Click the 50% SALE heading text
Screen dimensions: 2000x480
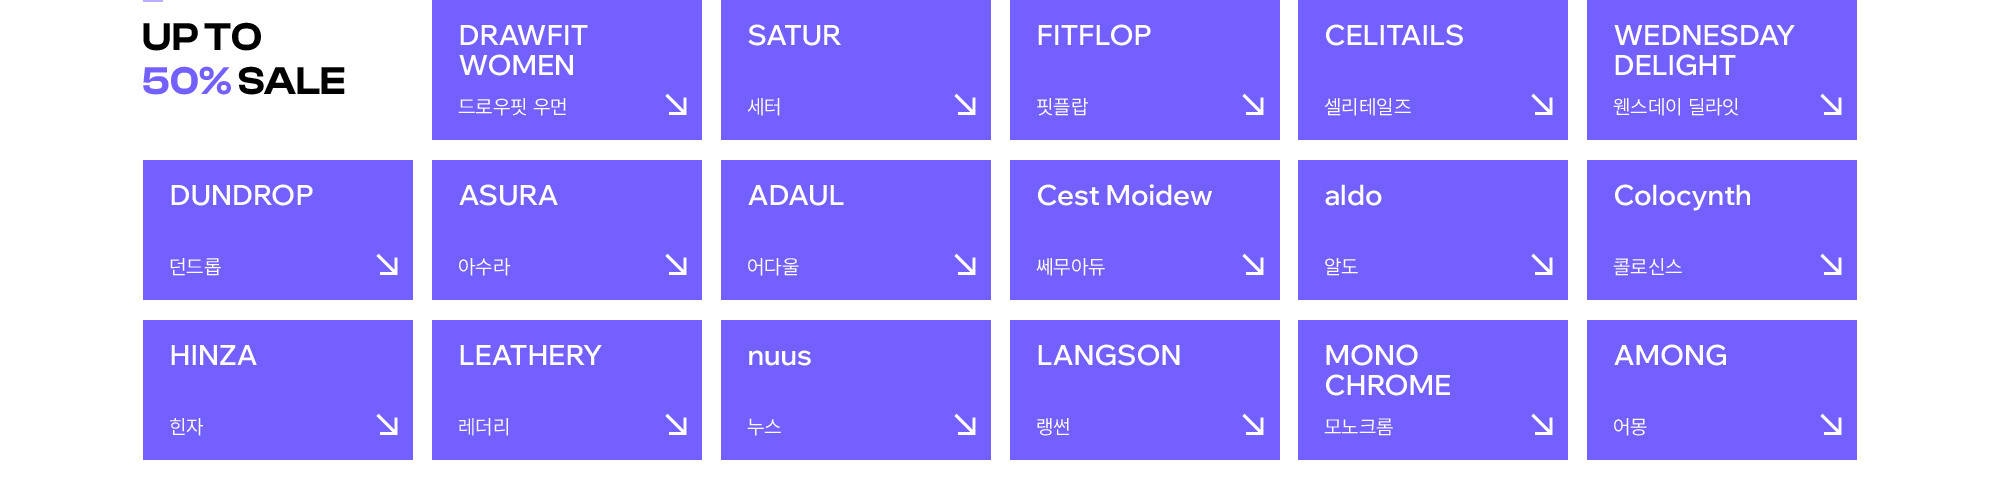tap(243, 81)
